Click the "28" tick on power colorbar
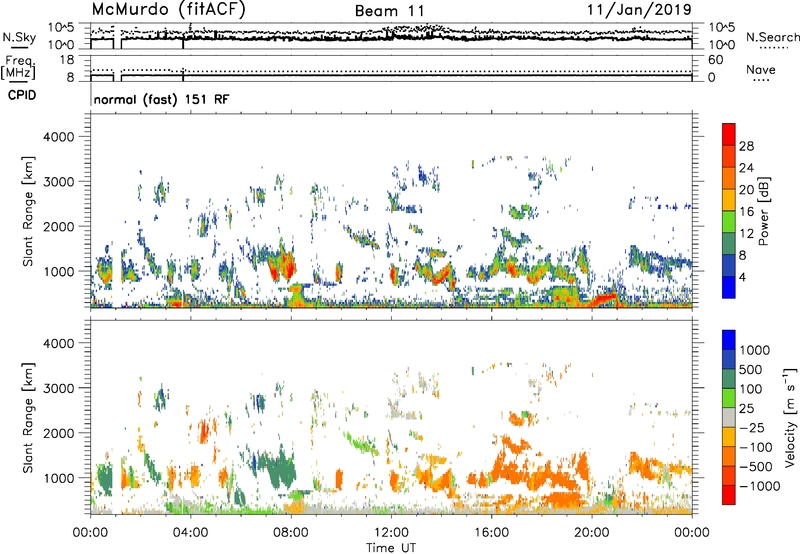Screen dimensions: 800x554 click(x=746, y=146)
